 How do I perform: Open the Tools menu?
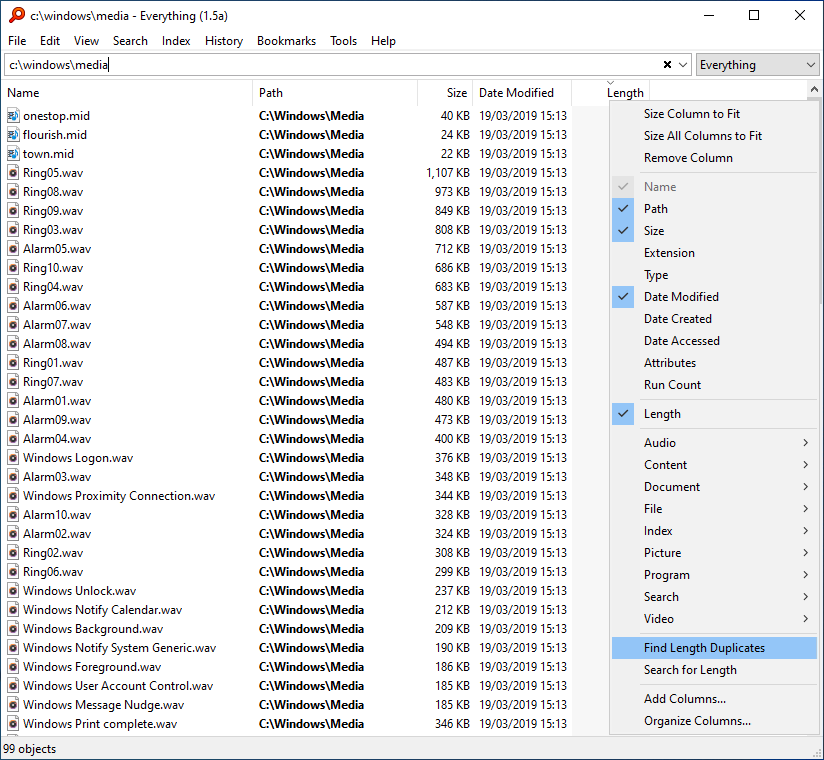343,41
